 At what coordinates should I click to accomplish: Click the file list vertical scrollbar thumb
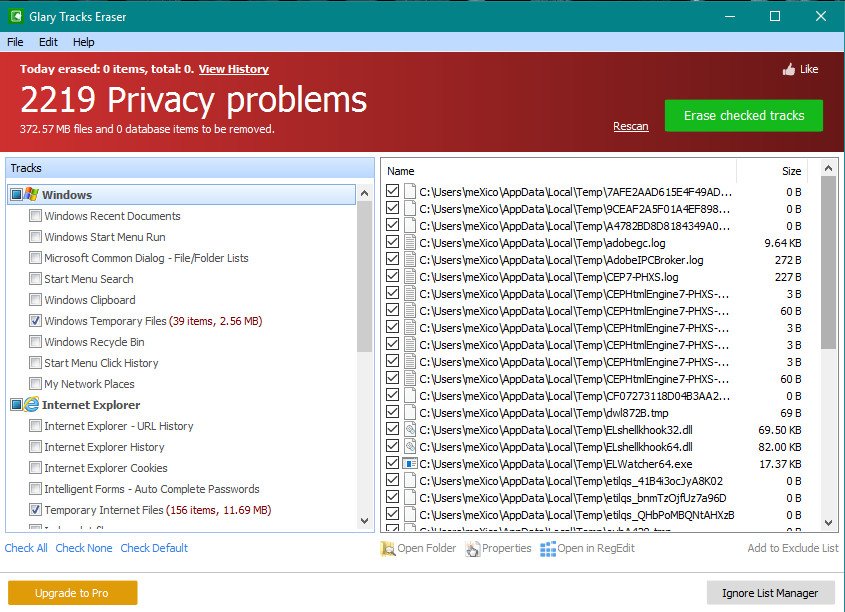pyautogui.click(x=828, y=262)
